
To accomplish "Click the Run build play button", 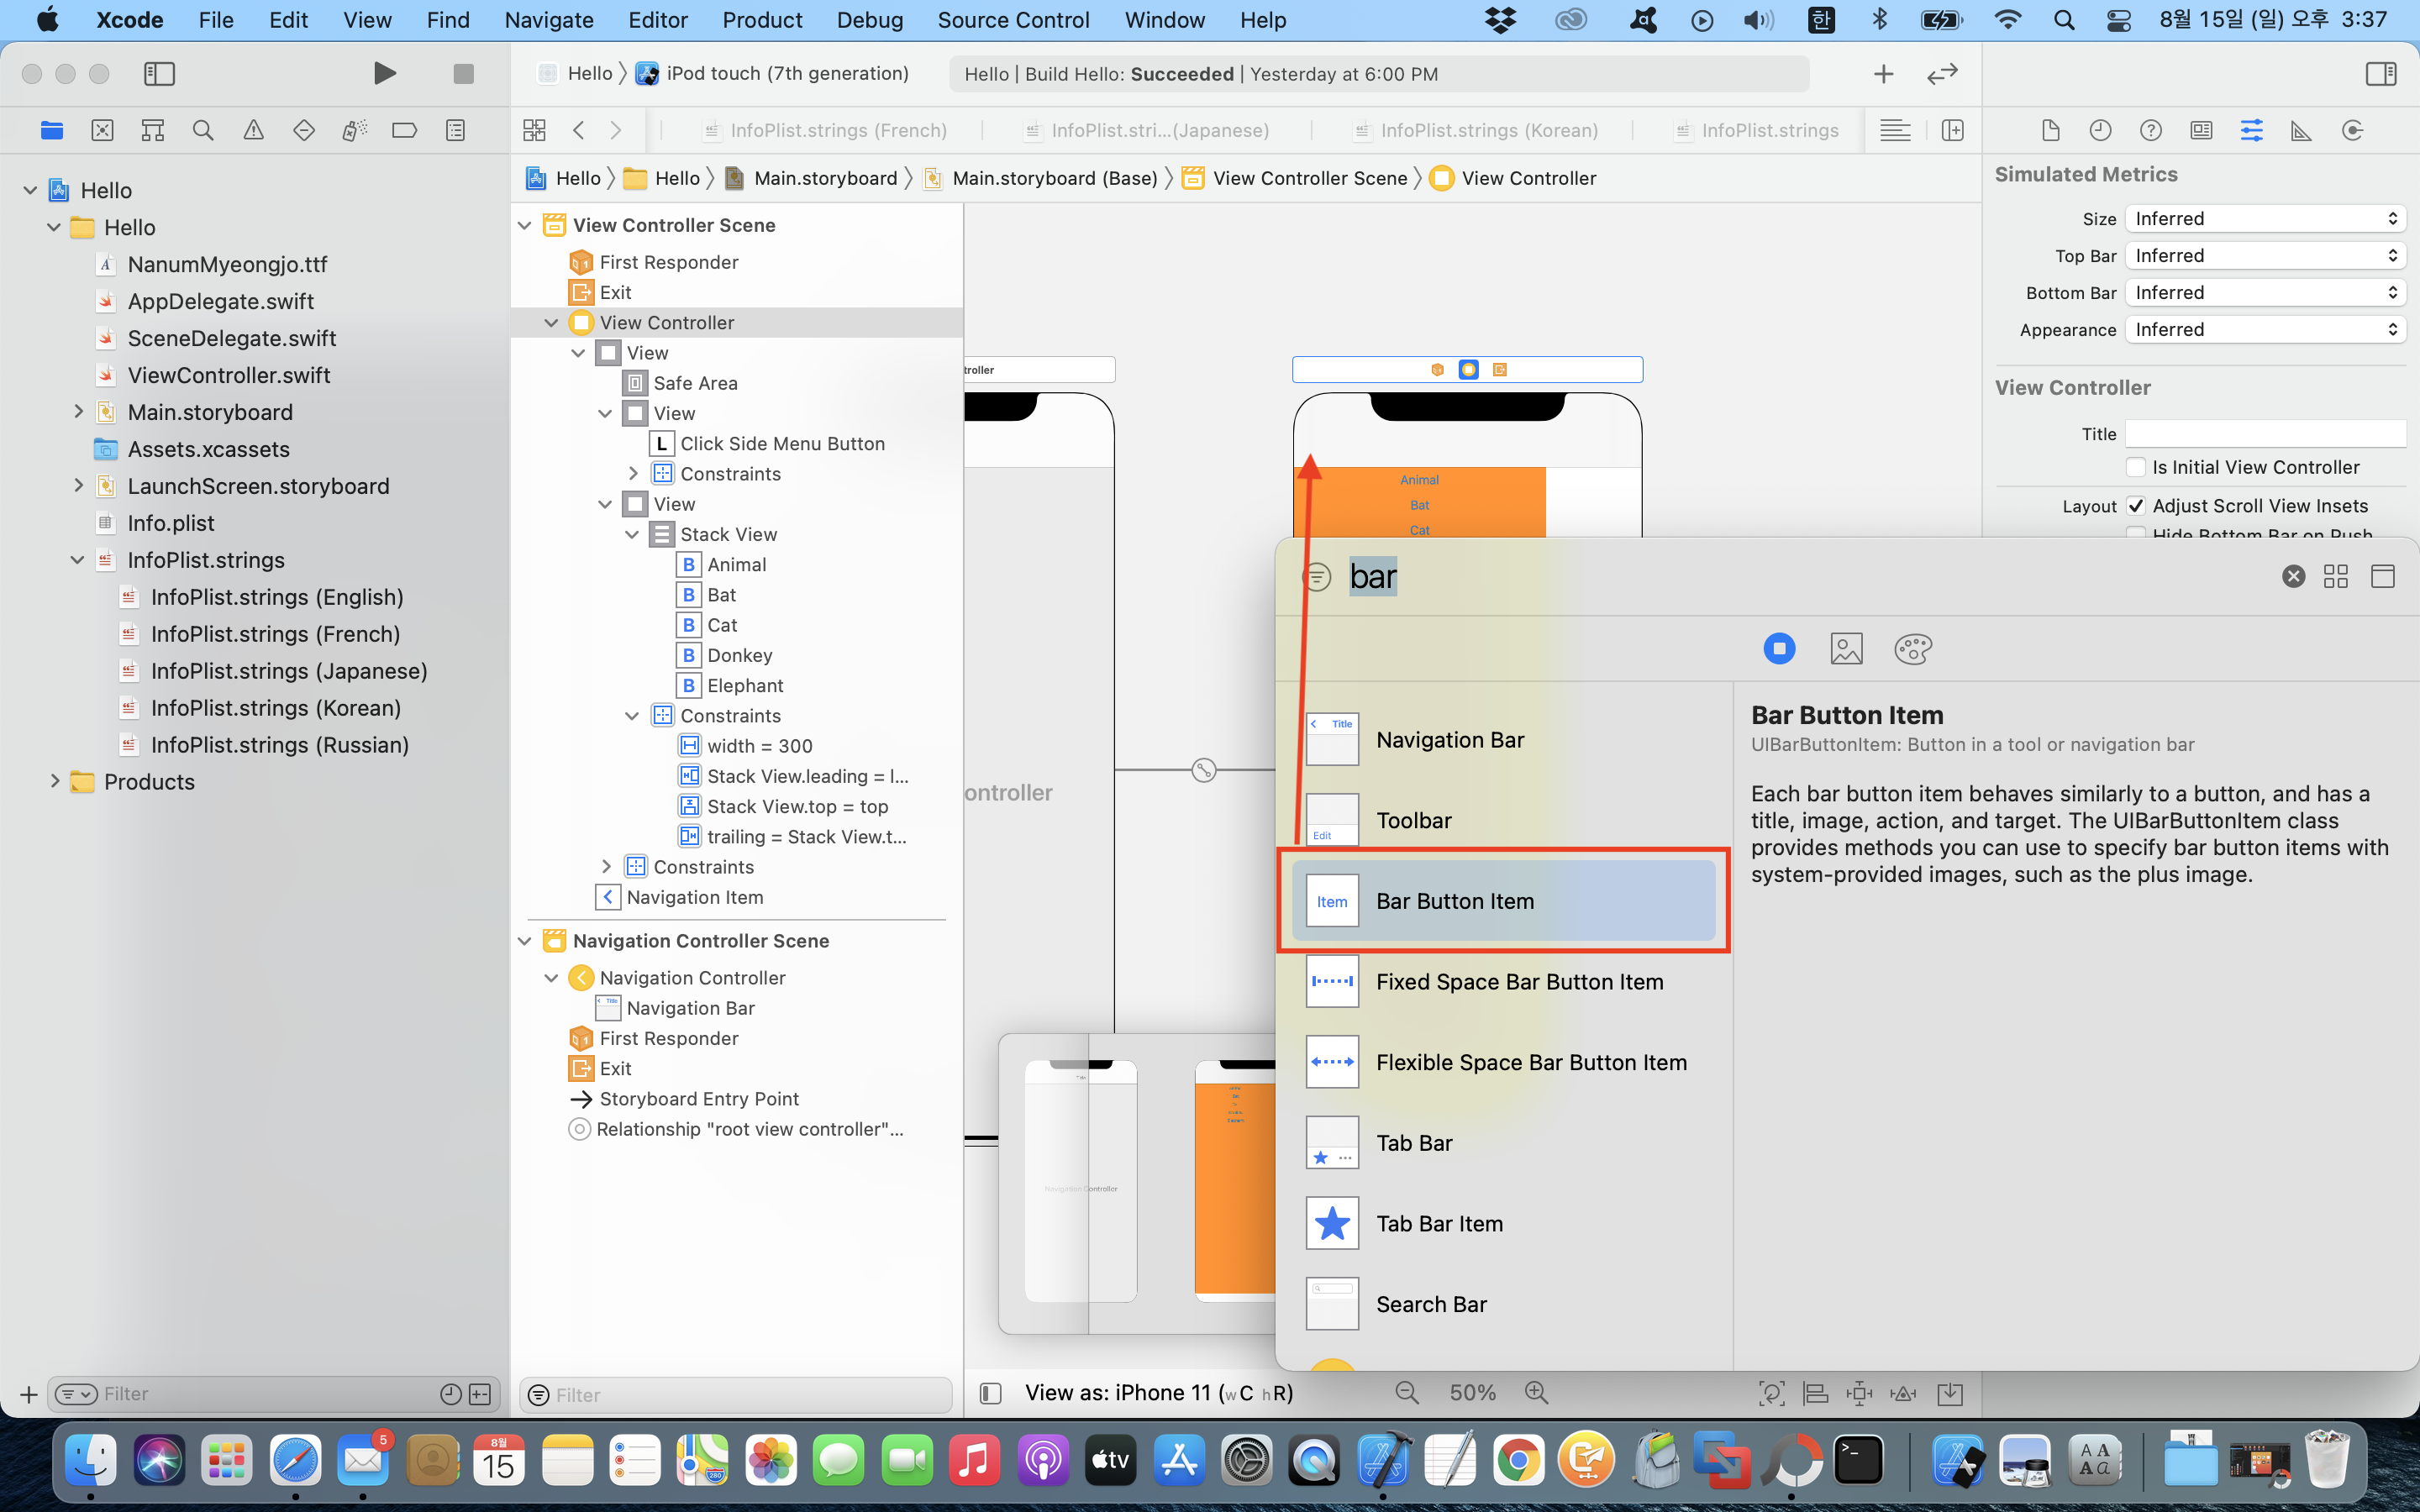I will coord(384,73).
